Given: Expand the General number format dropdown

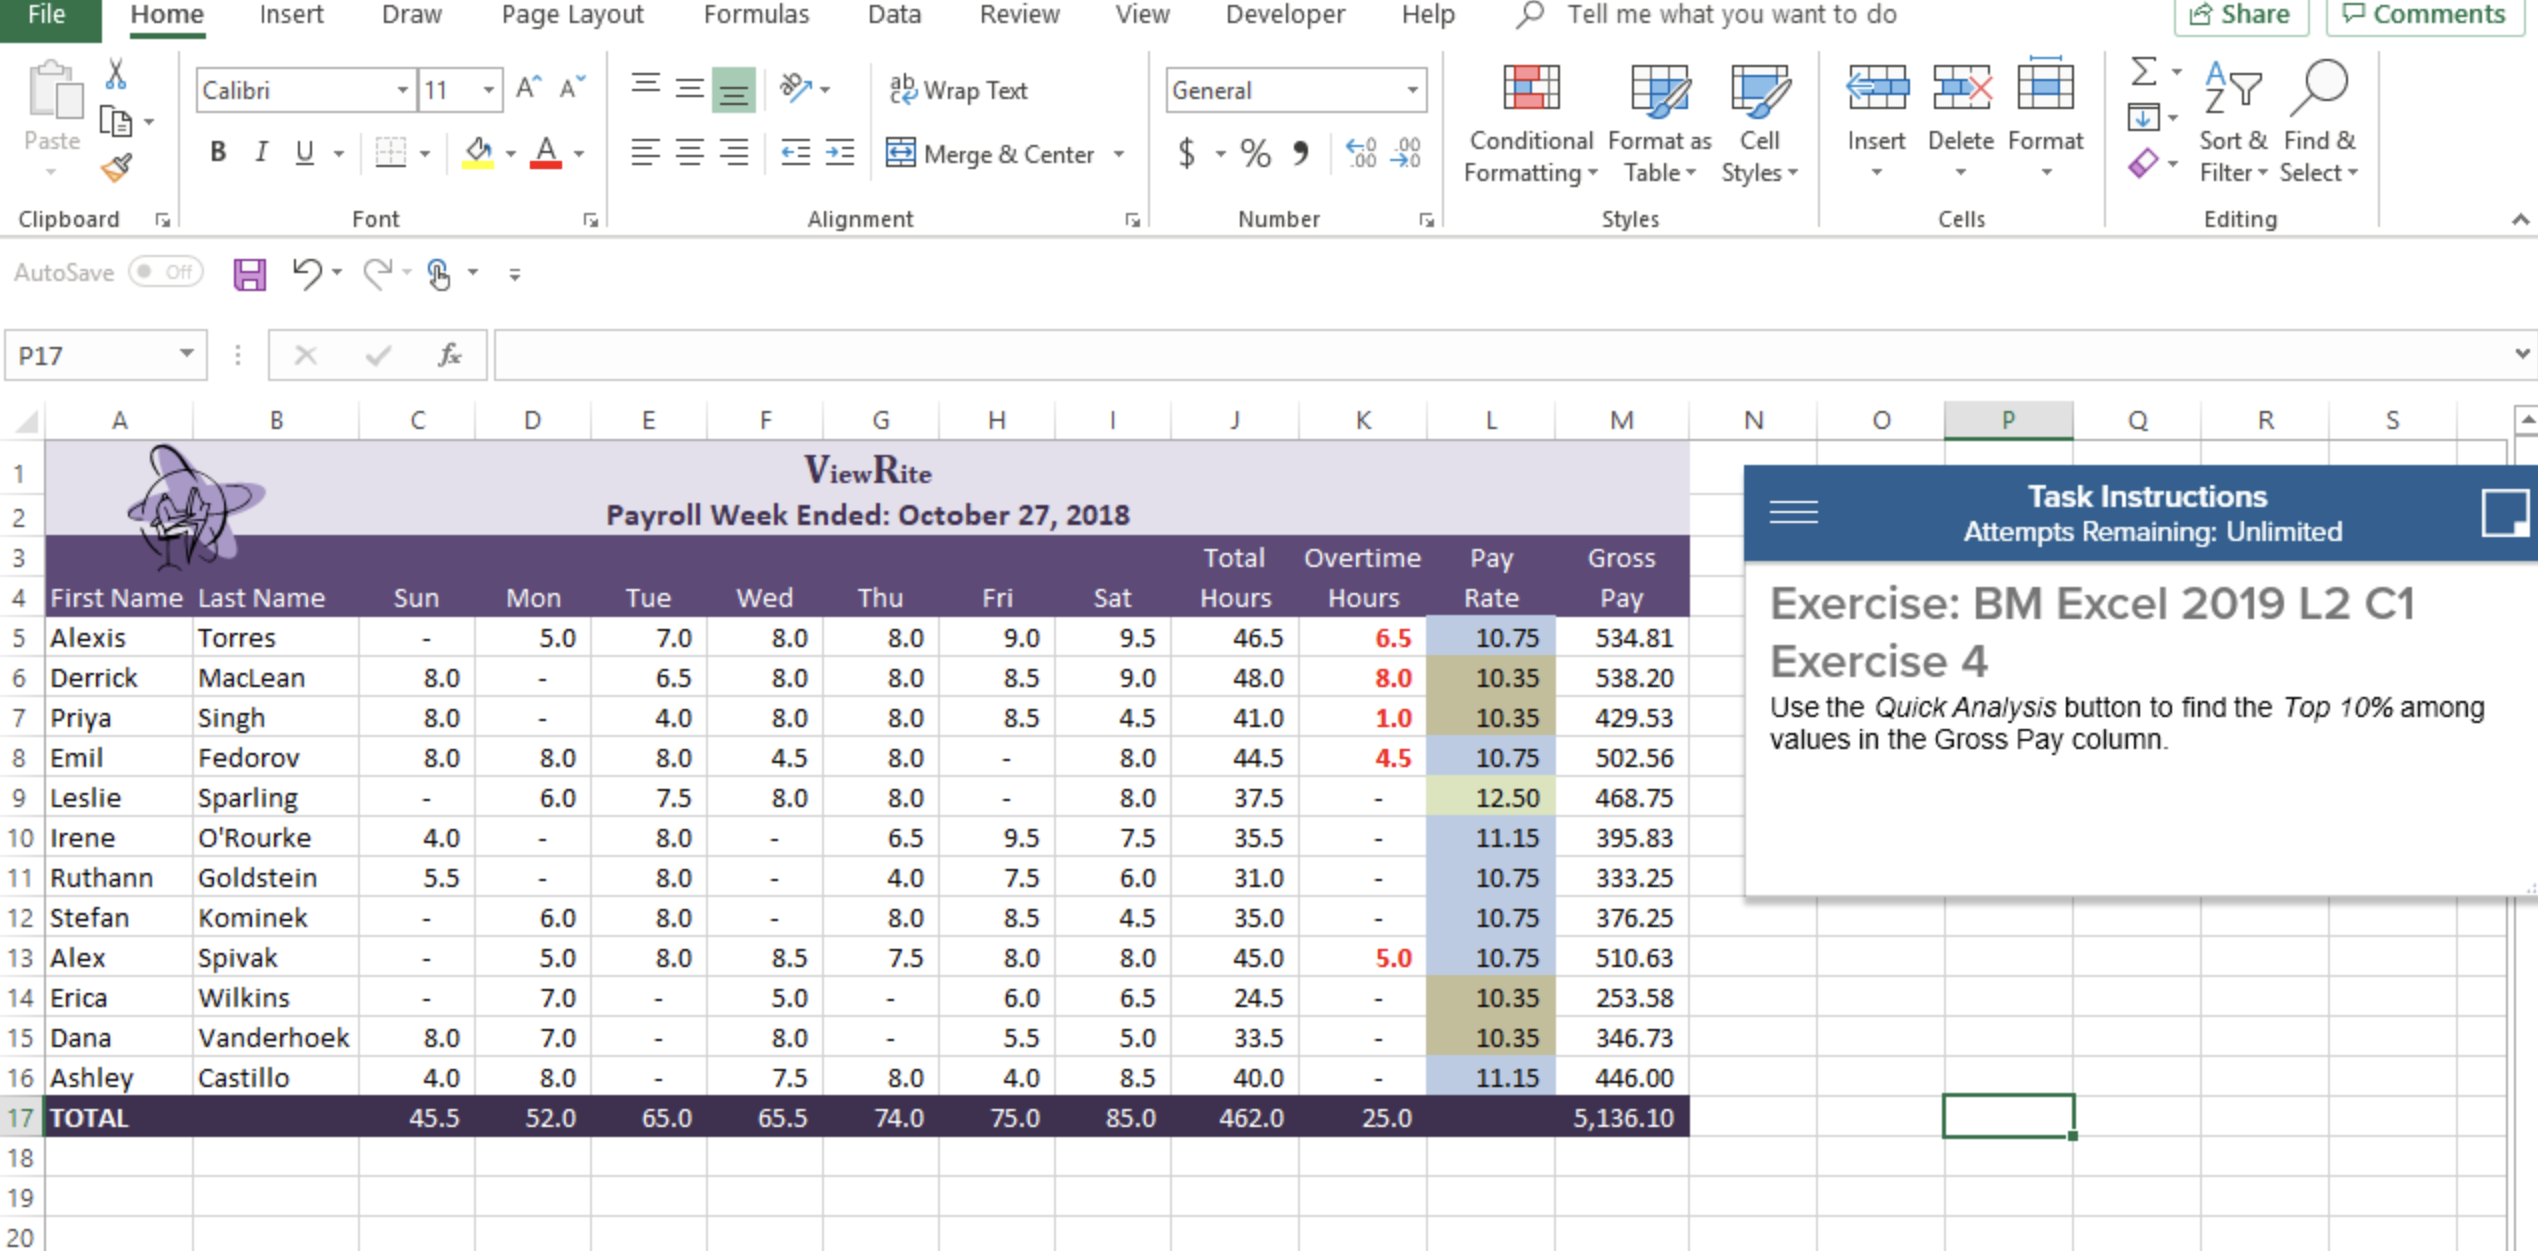Looking at the screenshot, I should (1412, 90).
